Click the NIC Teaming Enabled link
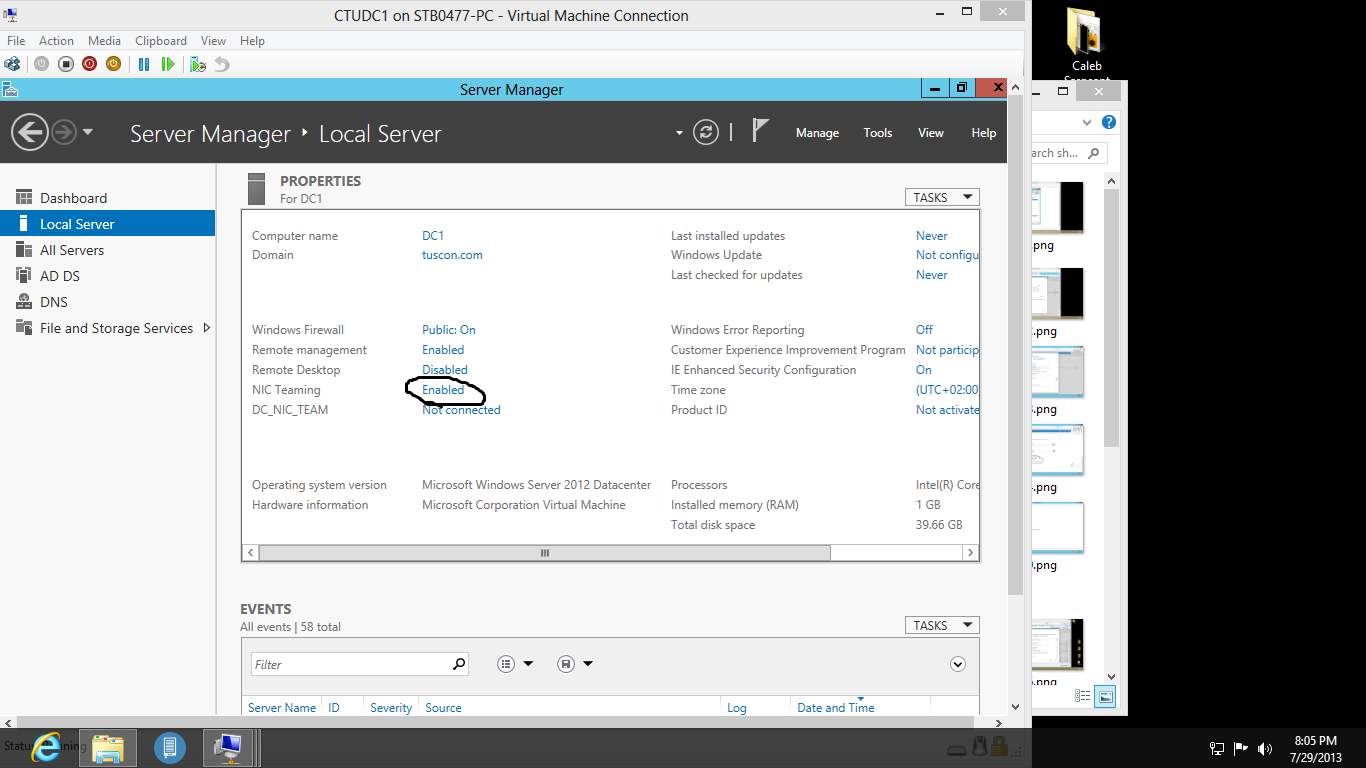1366x768 pixels. [443, 390]
